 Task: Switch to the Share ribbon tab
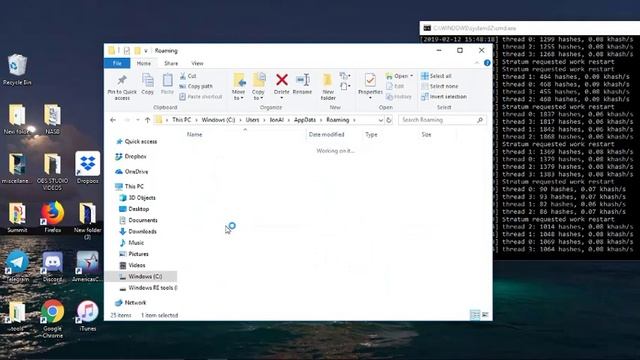click(x=171, y=63)
